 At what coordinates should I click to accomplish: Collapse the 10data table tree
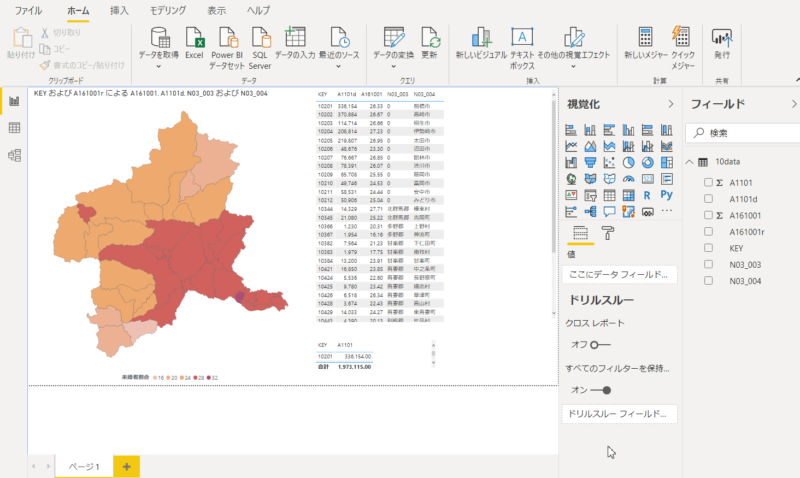click(689, 162)
